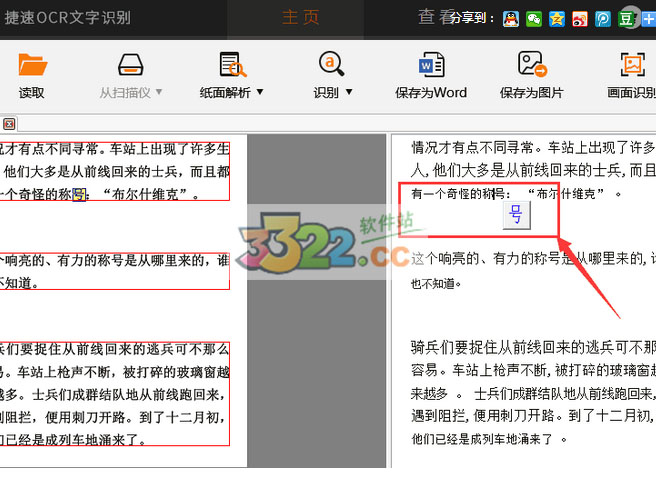Click recognized text 也不知道。
Viewport: 656px width, 482px height.
(436, 284)
